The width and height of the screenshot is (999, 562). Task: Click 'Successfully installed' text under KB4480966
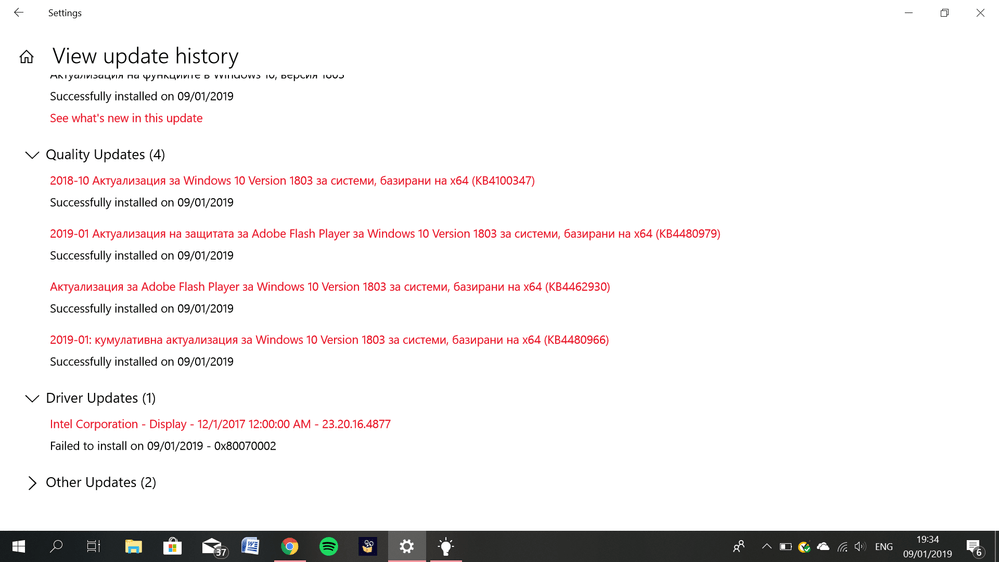coord(141,361)
